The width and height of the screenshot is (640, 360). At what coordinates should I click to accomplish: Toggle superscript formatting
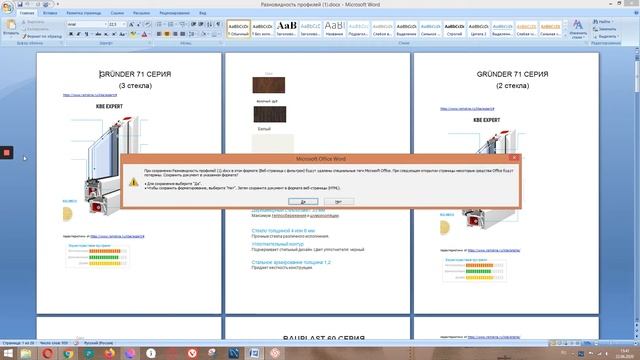114,34
